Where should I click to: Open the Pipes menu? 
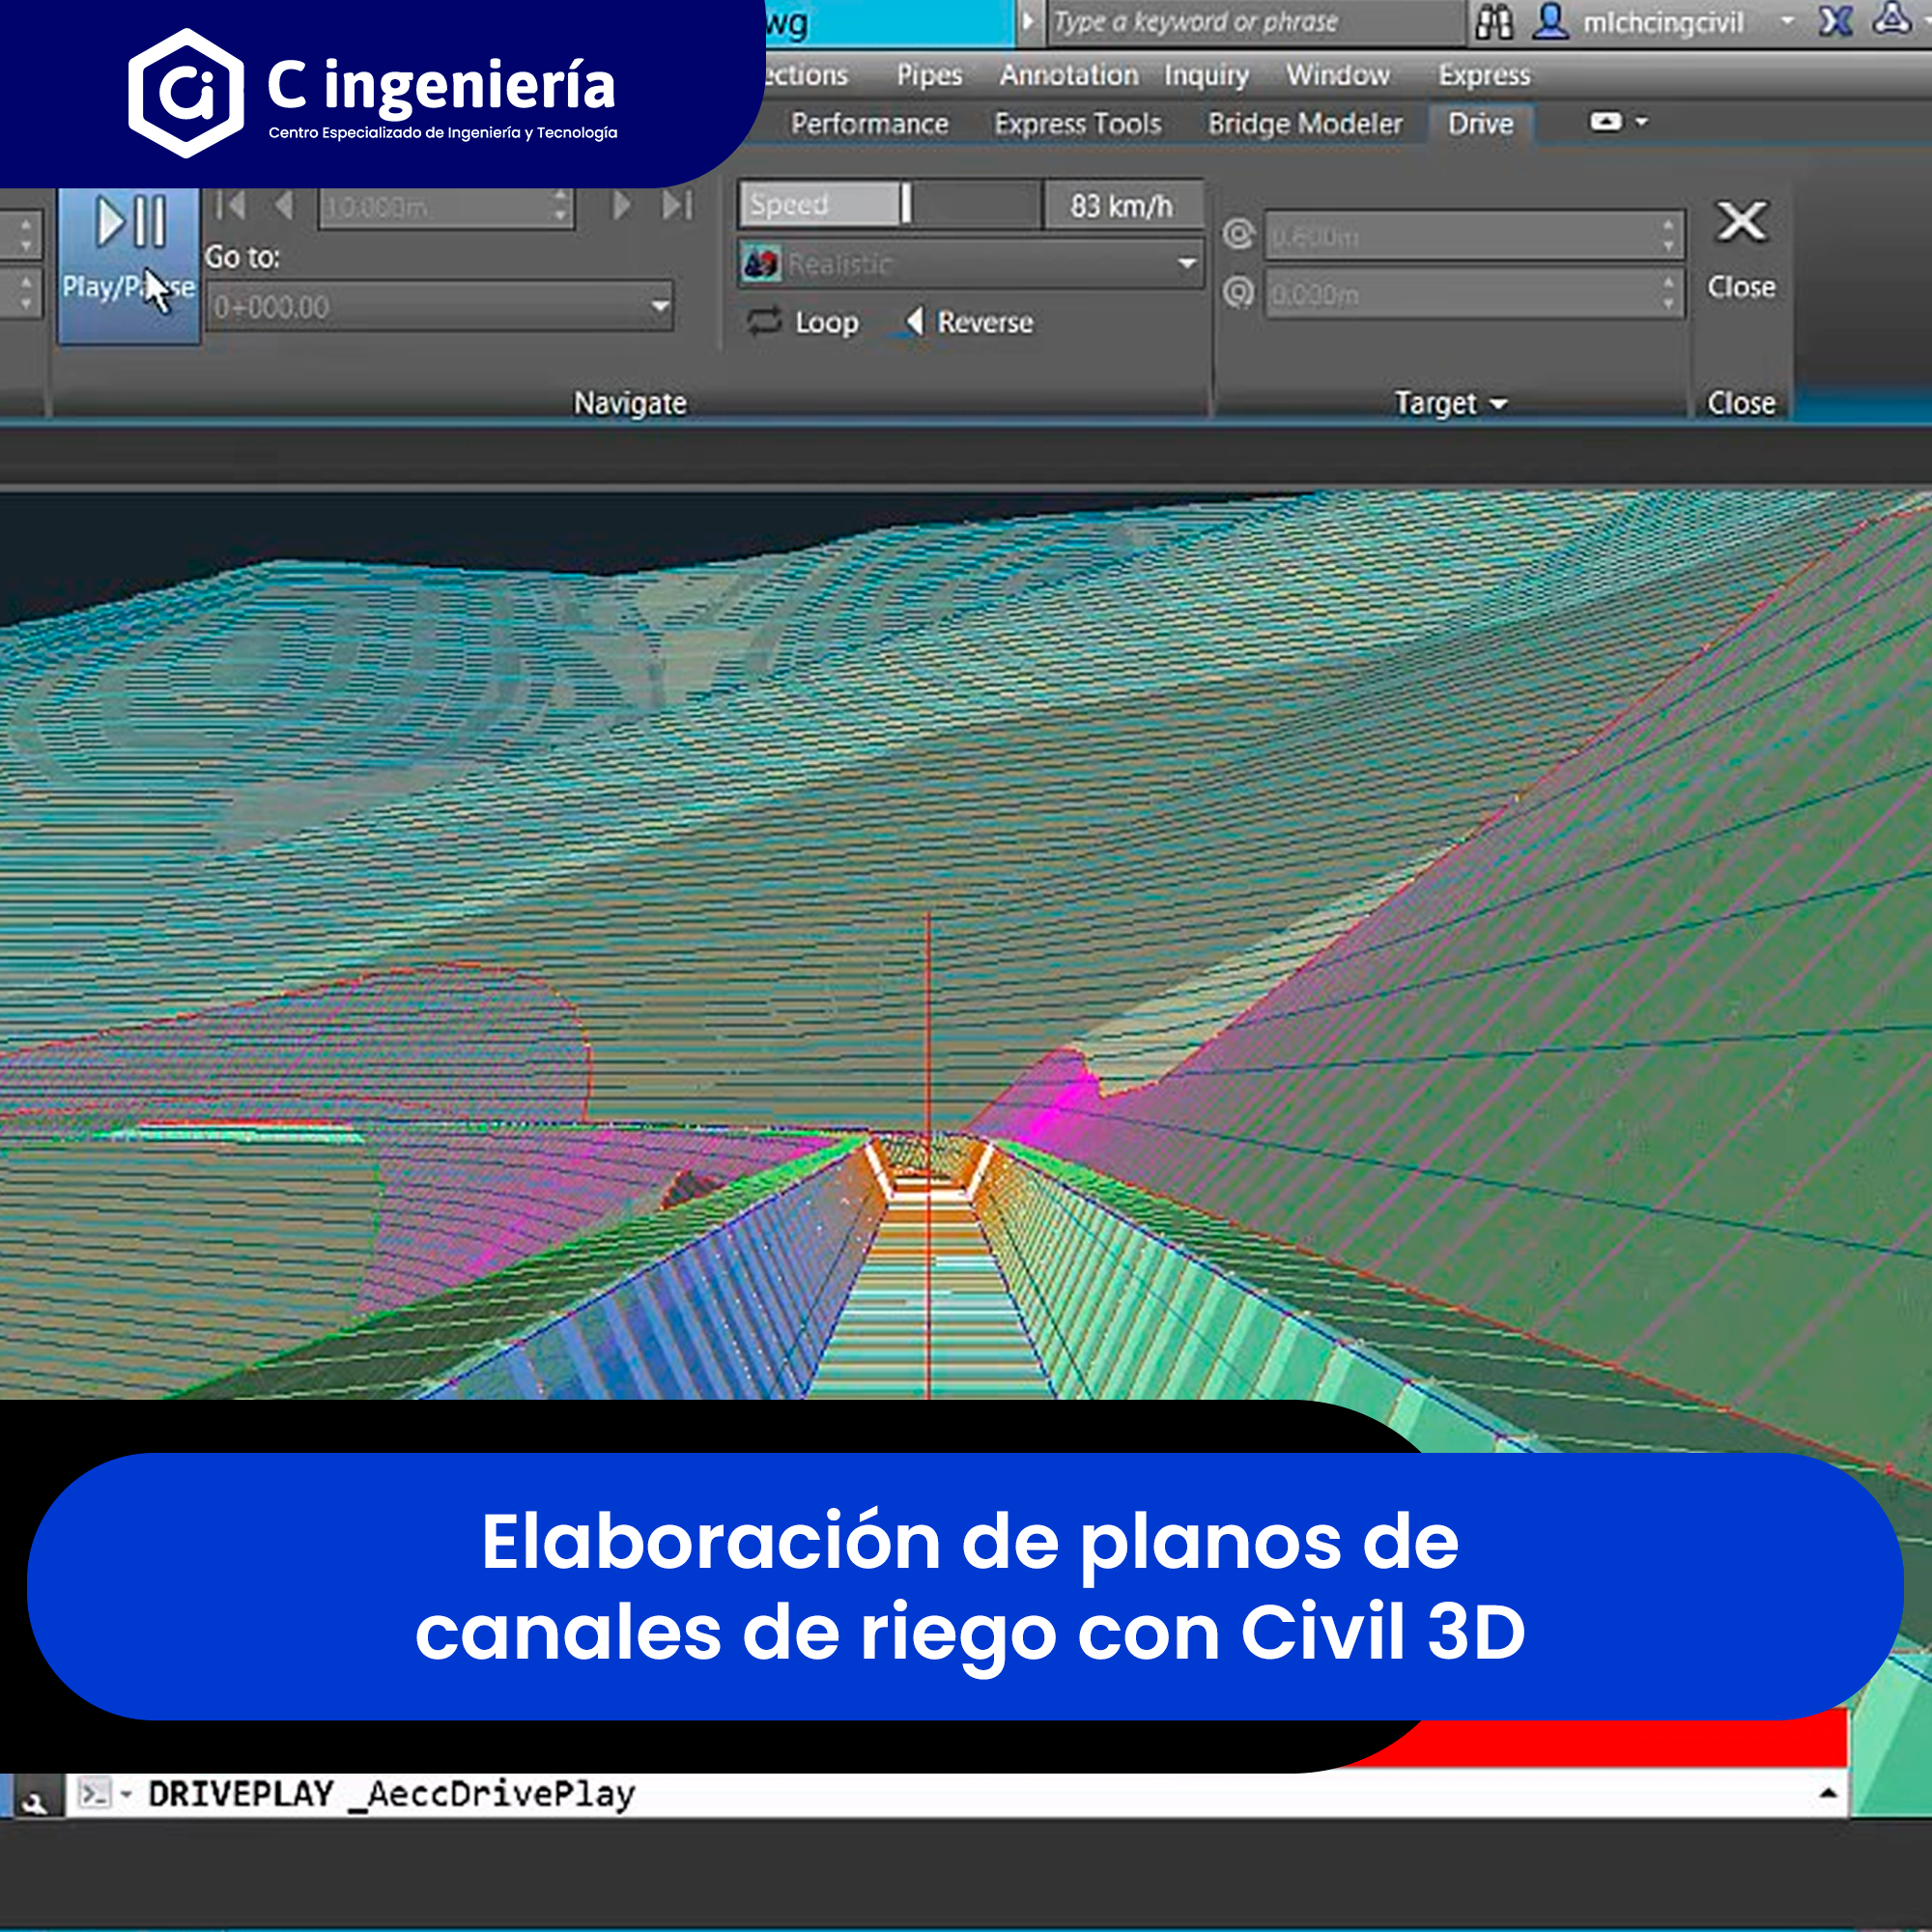click(929, 75)
